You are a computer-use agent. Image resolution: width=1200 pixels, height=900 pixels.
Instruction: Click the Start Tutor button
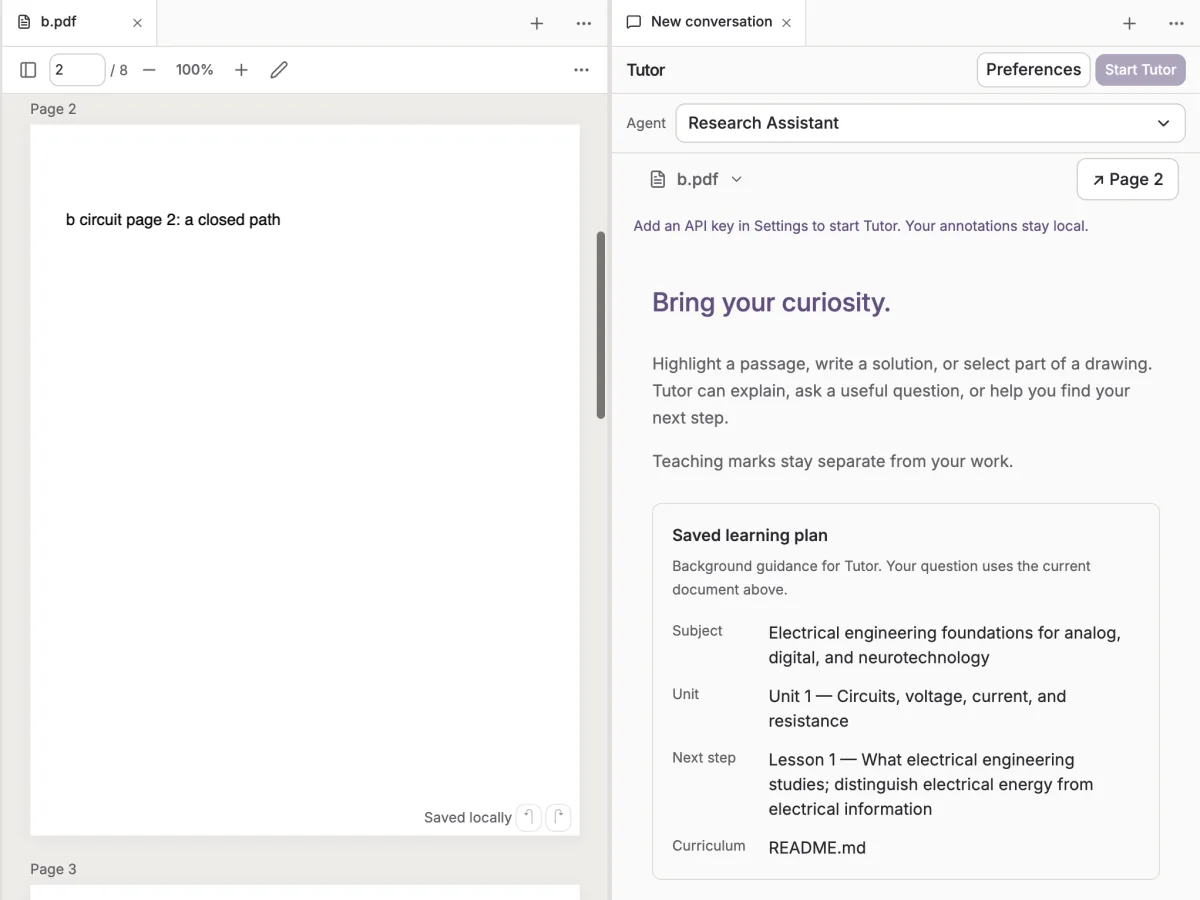pyautogui.click(x=1140, y=70)
